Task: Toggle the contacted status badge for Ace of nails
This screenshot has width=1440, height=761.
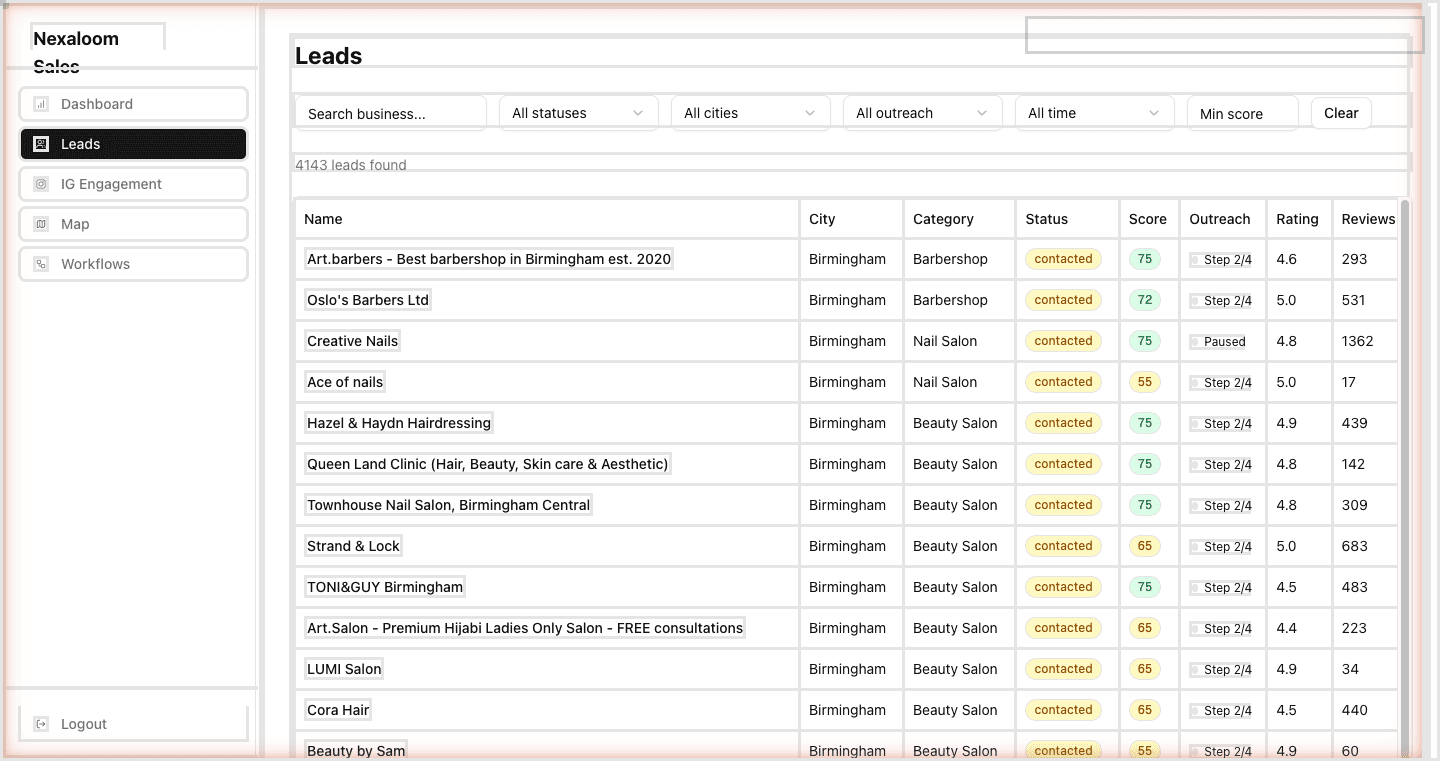Action: coord(1062,382)
